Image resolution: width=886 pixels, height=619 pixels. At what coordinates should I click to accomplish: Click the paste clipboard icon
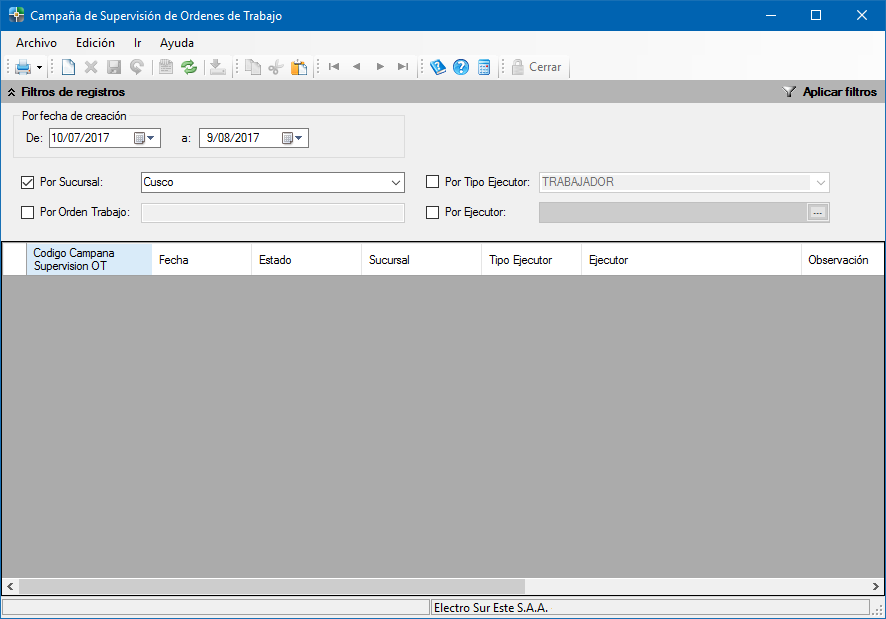pos(298,67)
